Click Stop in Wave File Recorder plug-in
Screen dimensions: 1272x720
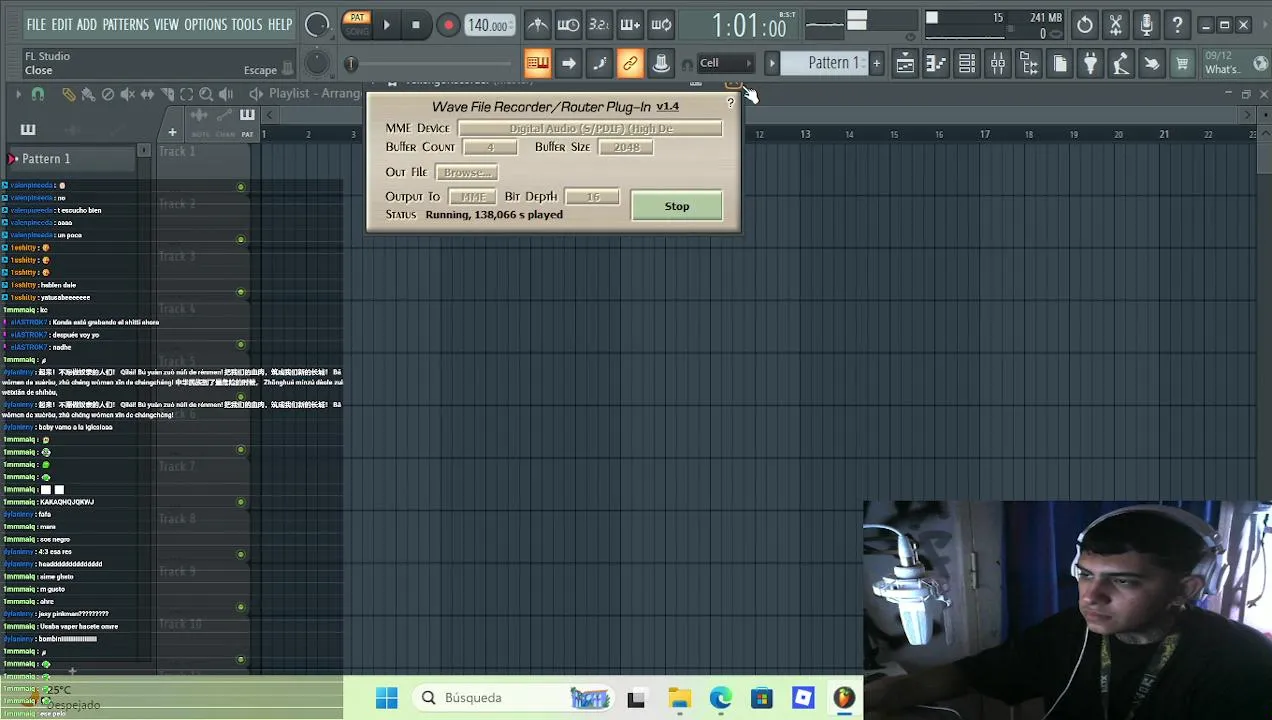(677, 206)
